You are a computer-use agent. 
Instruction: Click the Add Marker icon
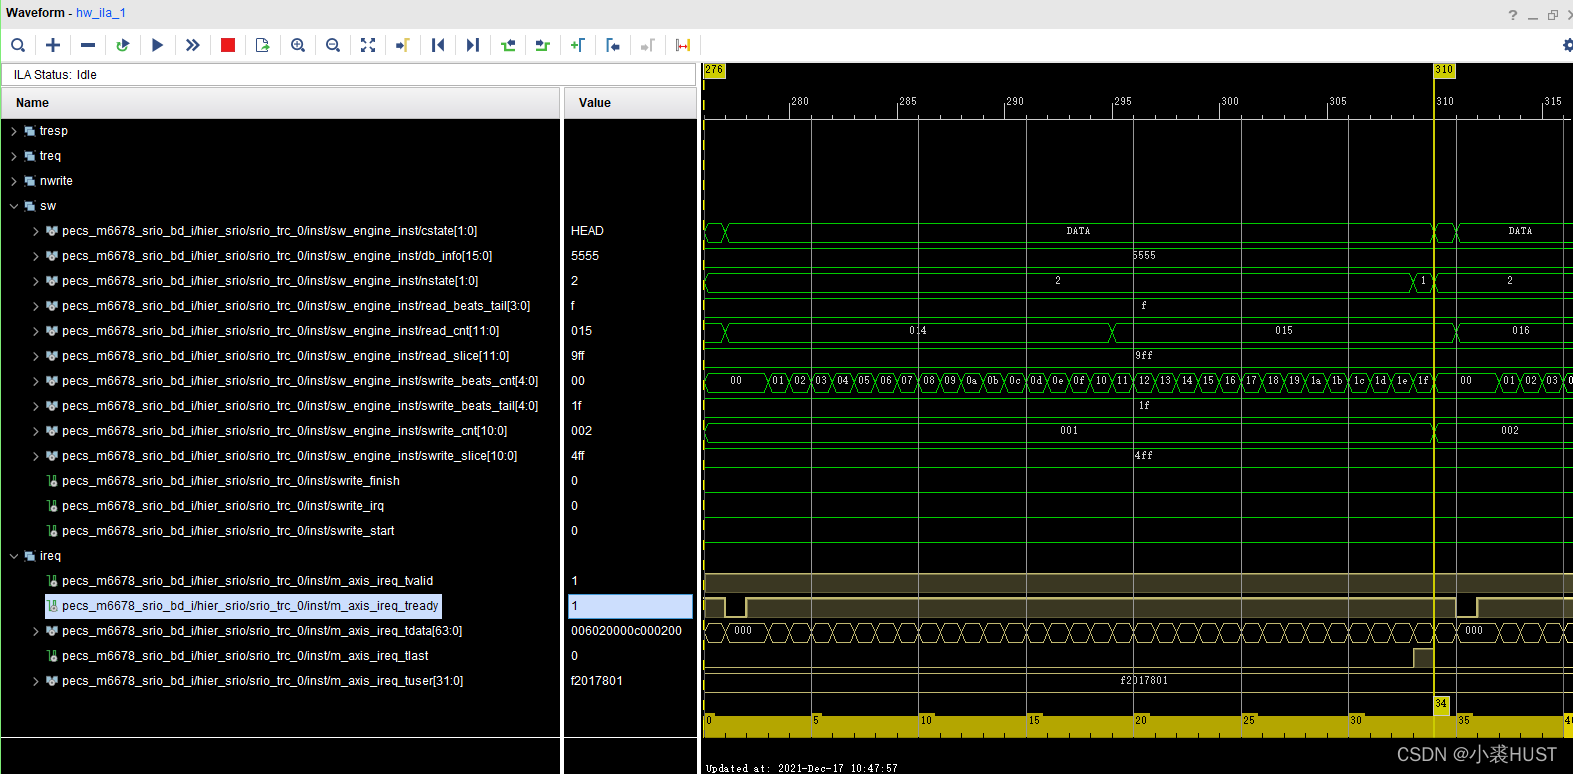578,45
